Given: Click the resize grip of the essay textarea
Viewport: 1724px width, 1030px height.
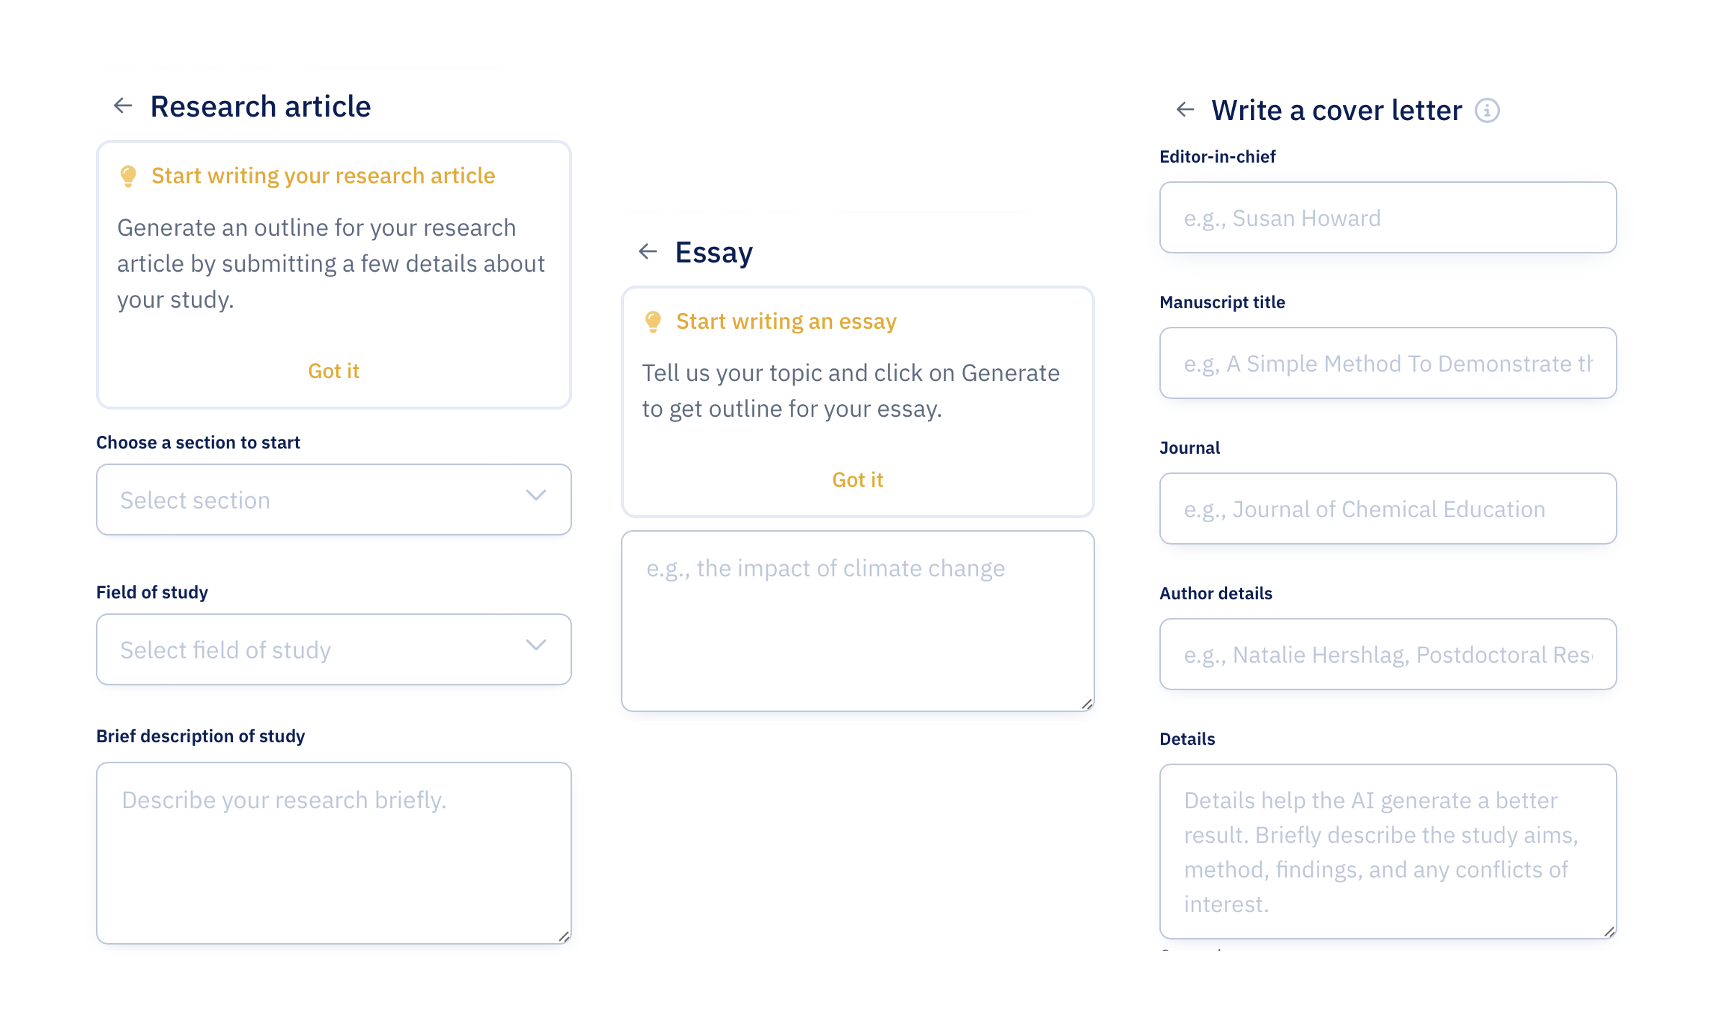Looking at the screenshot, I should click(x=1085, y=705).
